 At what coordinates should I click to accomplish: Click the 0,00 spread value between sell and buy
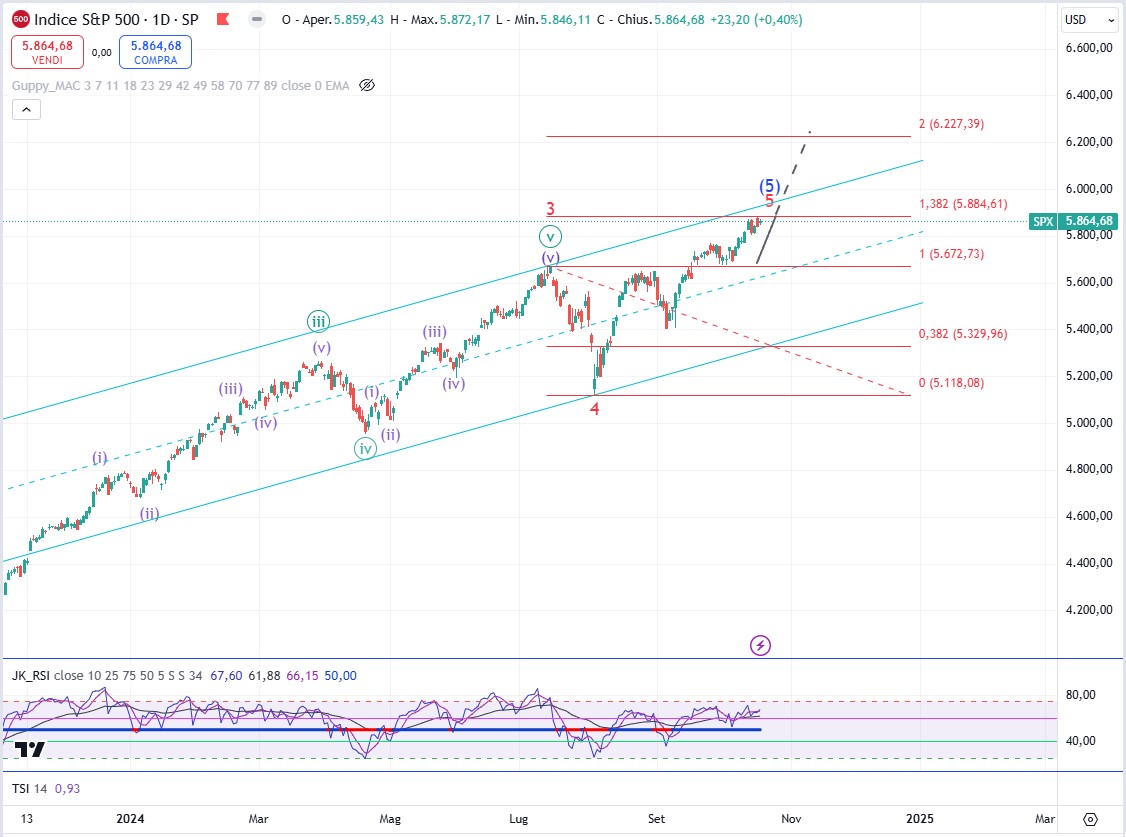click(101, 52)
